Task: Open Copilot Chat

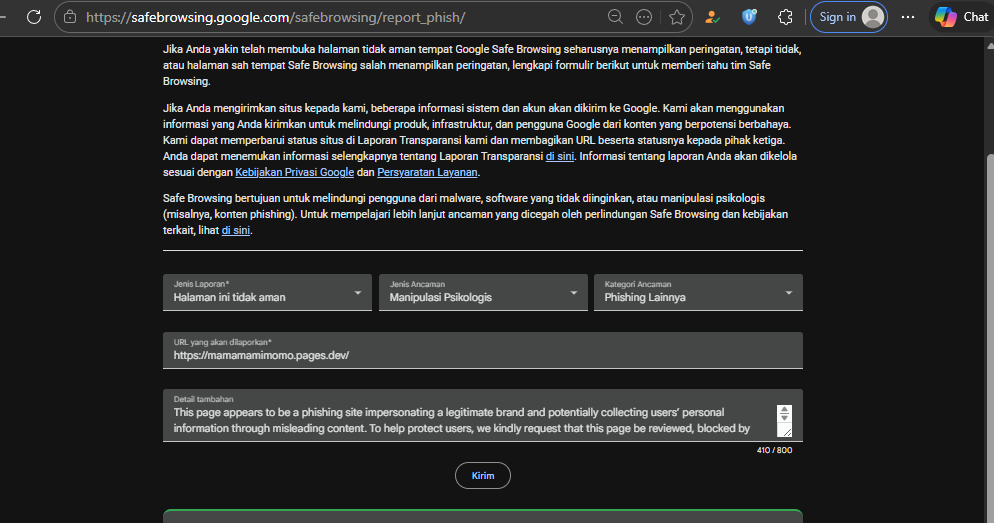Action: pos(961,17)
